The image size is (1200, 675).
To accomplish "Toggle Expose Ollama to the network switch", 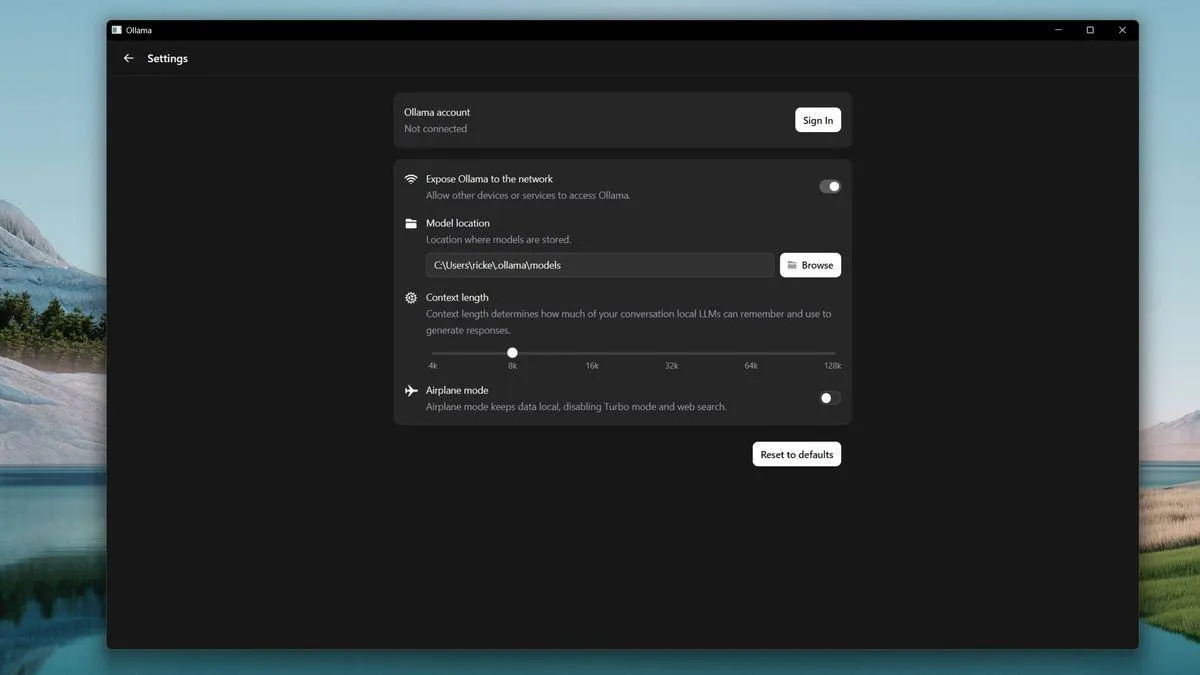I will (x=830, y=186).
